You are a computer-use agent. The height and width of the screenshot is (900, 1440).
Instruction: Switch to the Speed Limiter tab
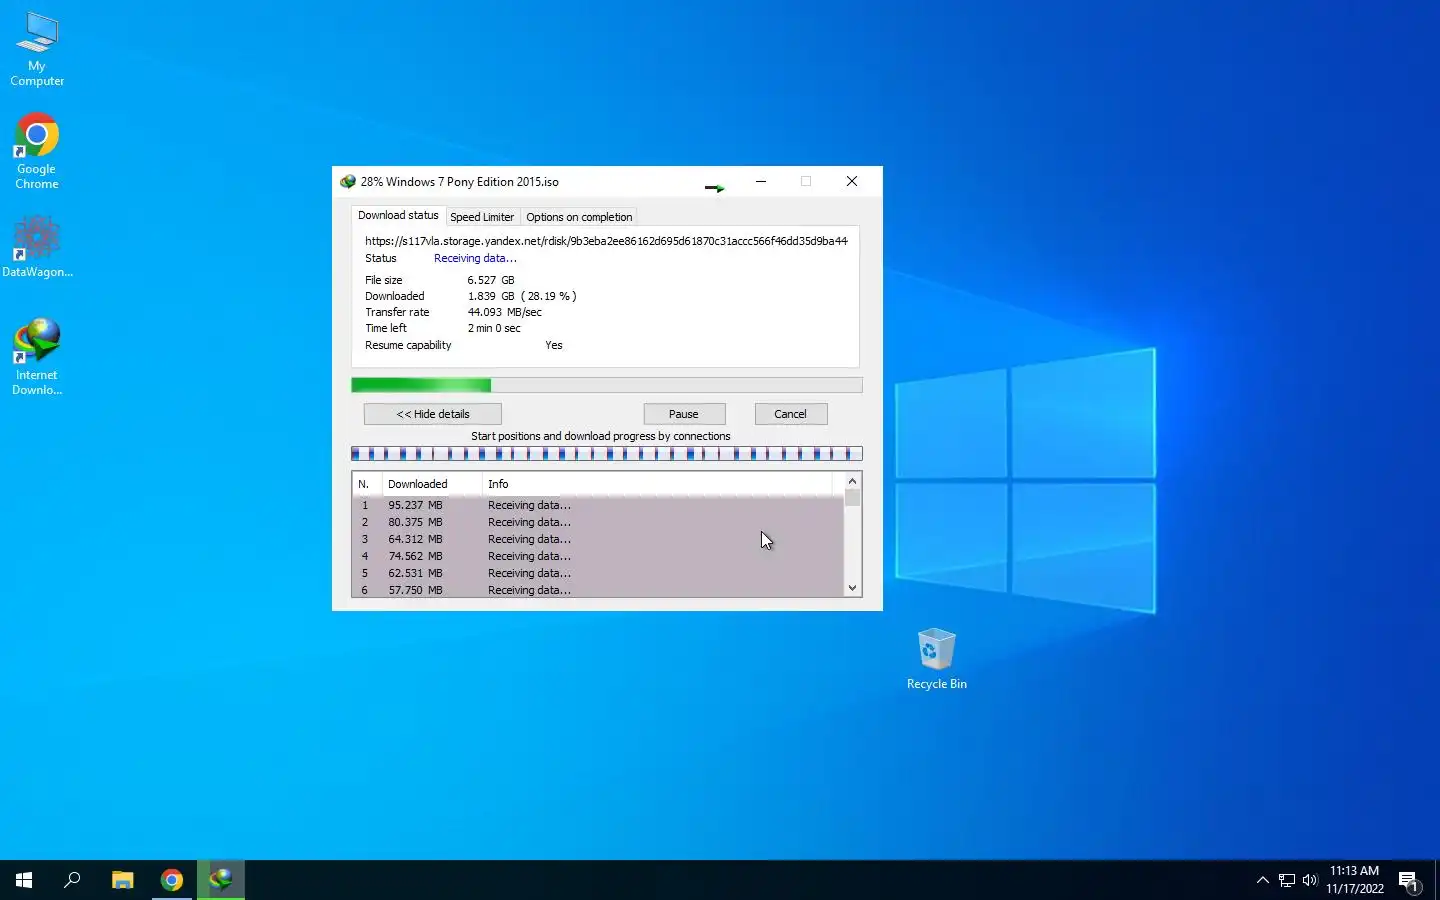coord(482,217)
